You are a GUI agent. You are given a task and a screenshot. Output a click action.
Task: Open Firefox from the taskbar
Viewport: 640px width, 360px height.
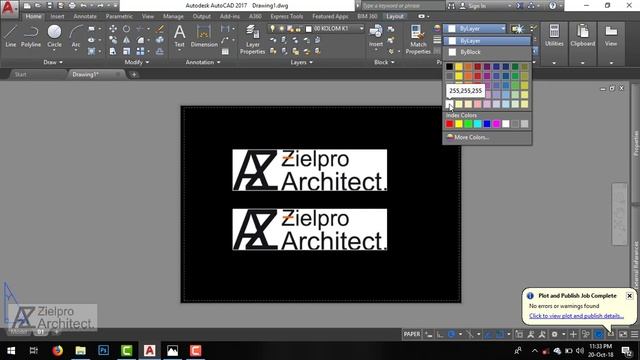(x=58, y=351)
